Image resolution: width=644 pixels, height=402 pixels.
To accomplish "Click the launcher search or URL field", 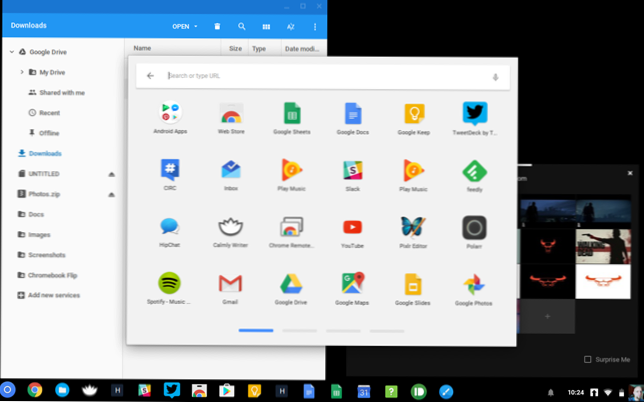I will coord(323,76).
